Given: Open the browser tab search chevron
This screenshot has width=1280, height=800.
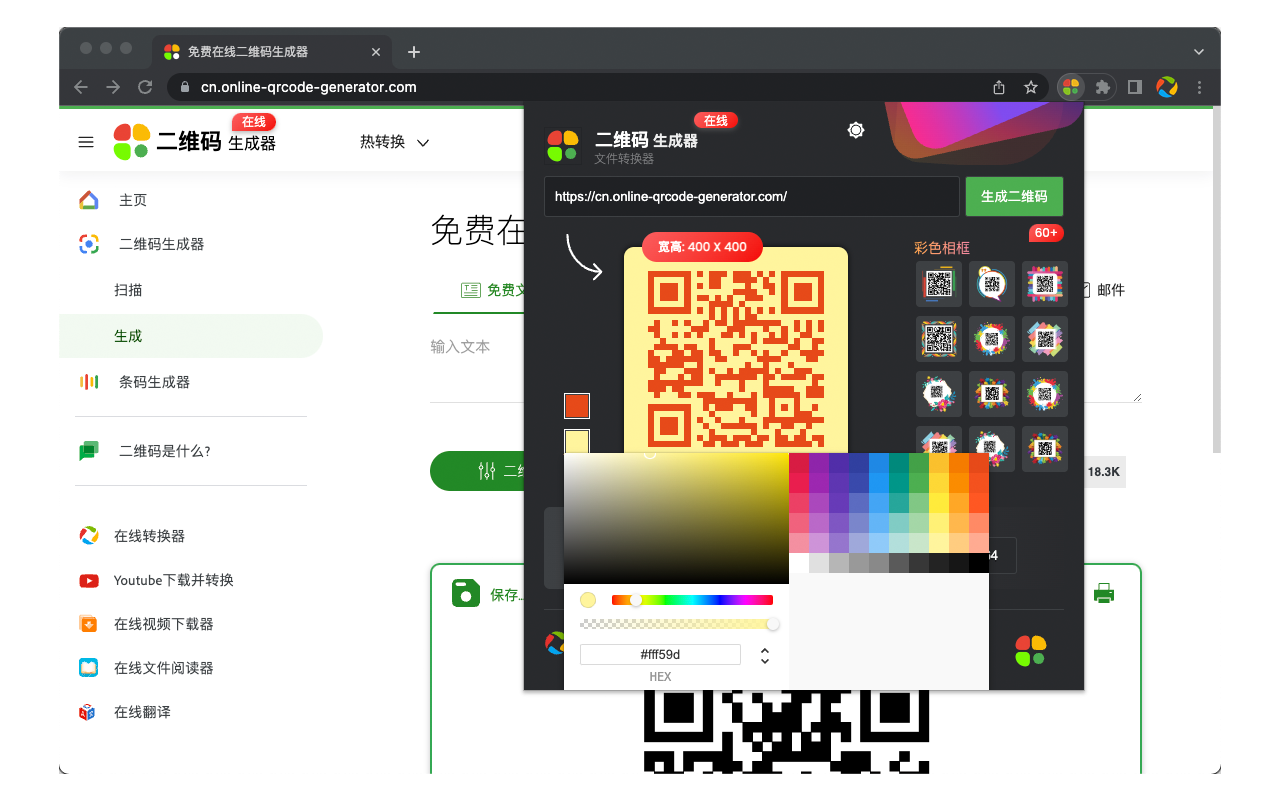Looking at the screenshot, I should (1198, 51).
